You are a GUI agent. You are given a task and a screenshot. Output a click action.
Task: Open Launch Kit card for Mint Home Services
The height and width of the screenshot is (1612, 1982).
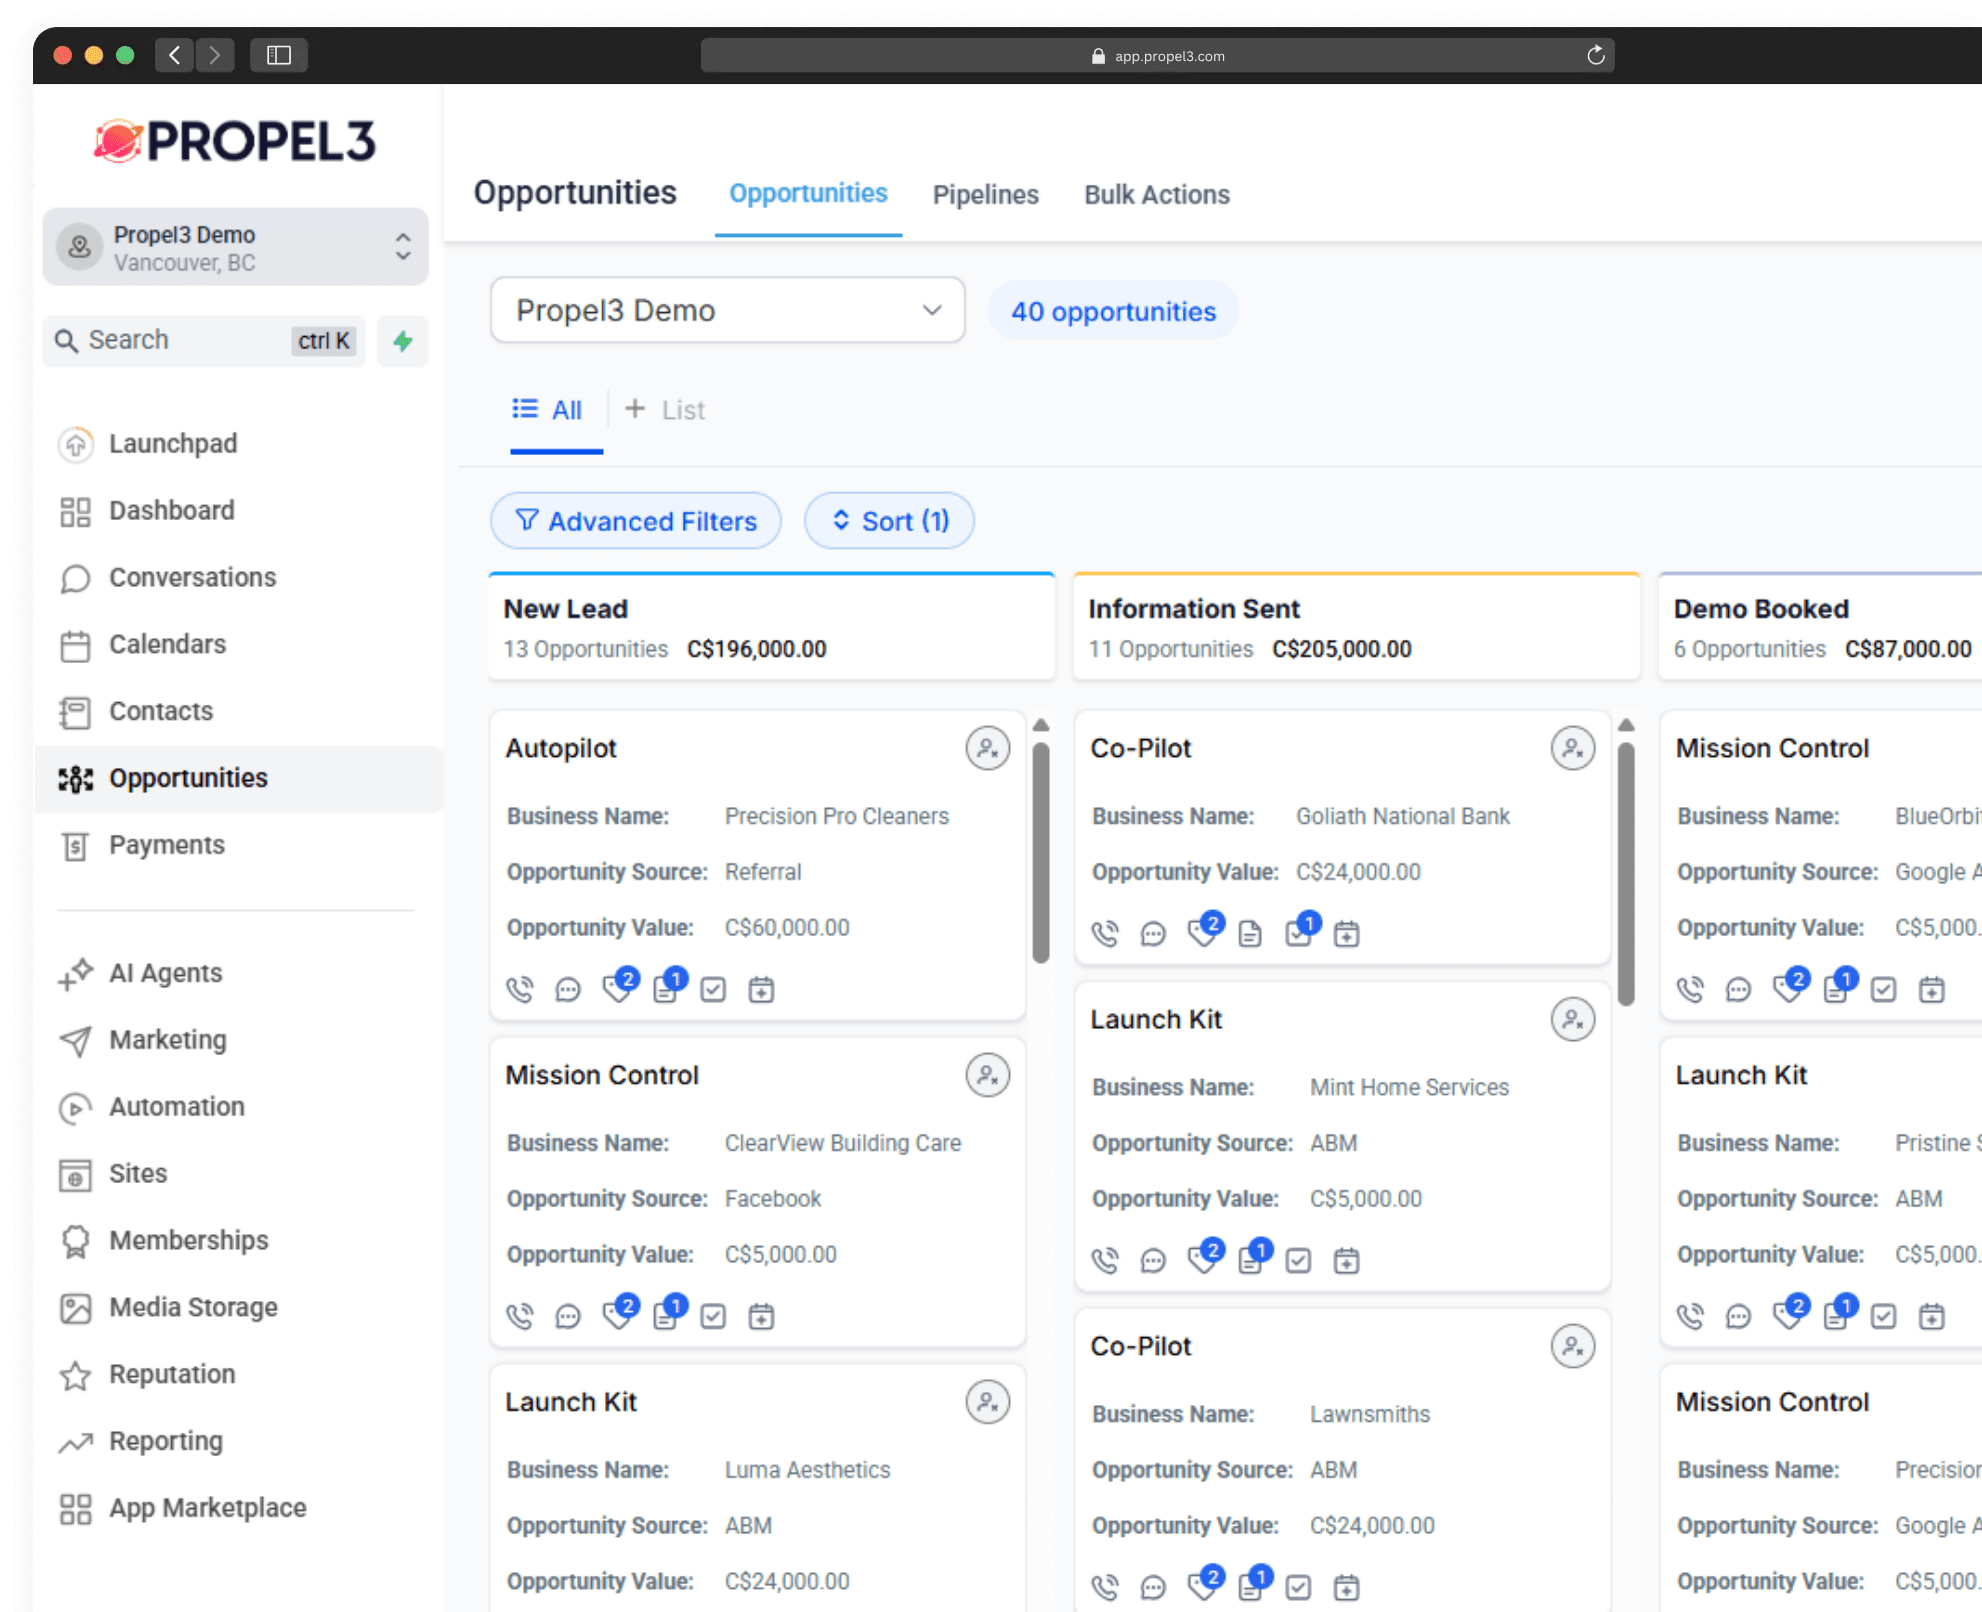coord(1156,1019)
